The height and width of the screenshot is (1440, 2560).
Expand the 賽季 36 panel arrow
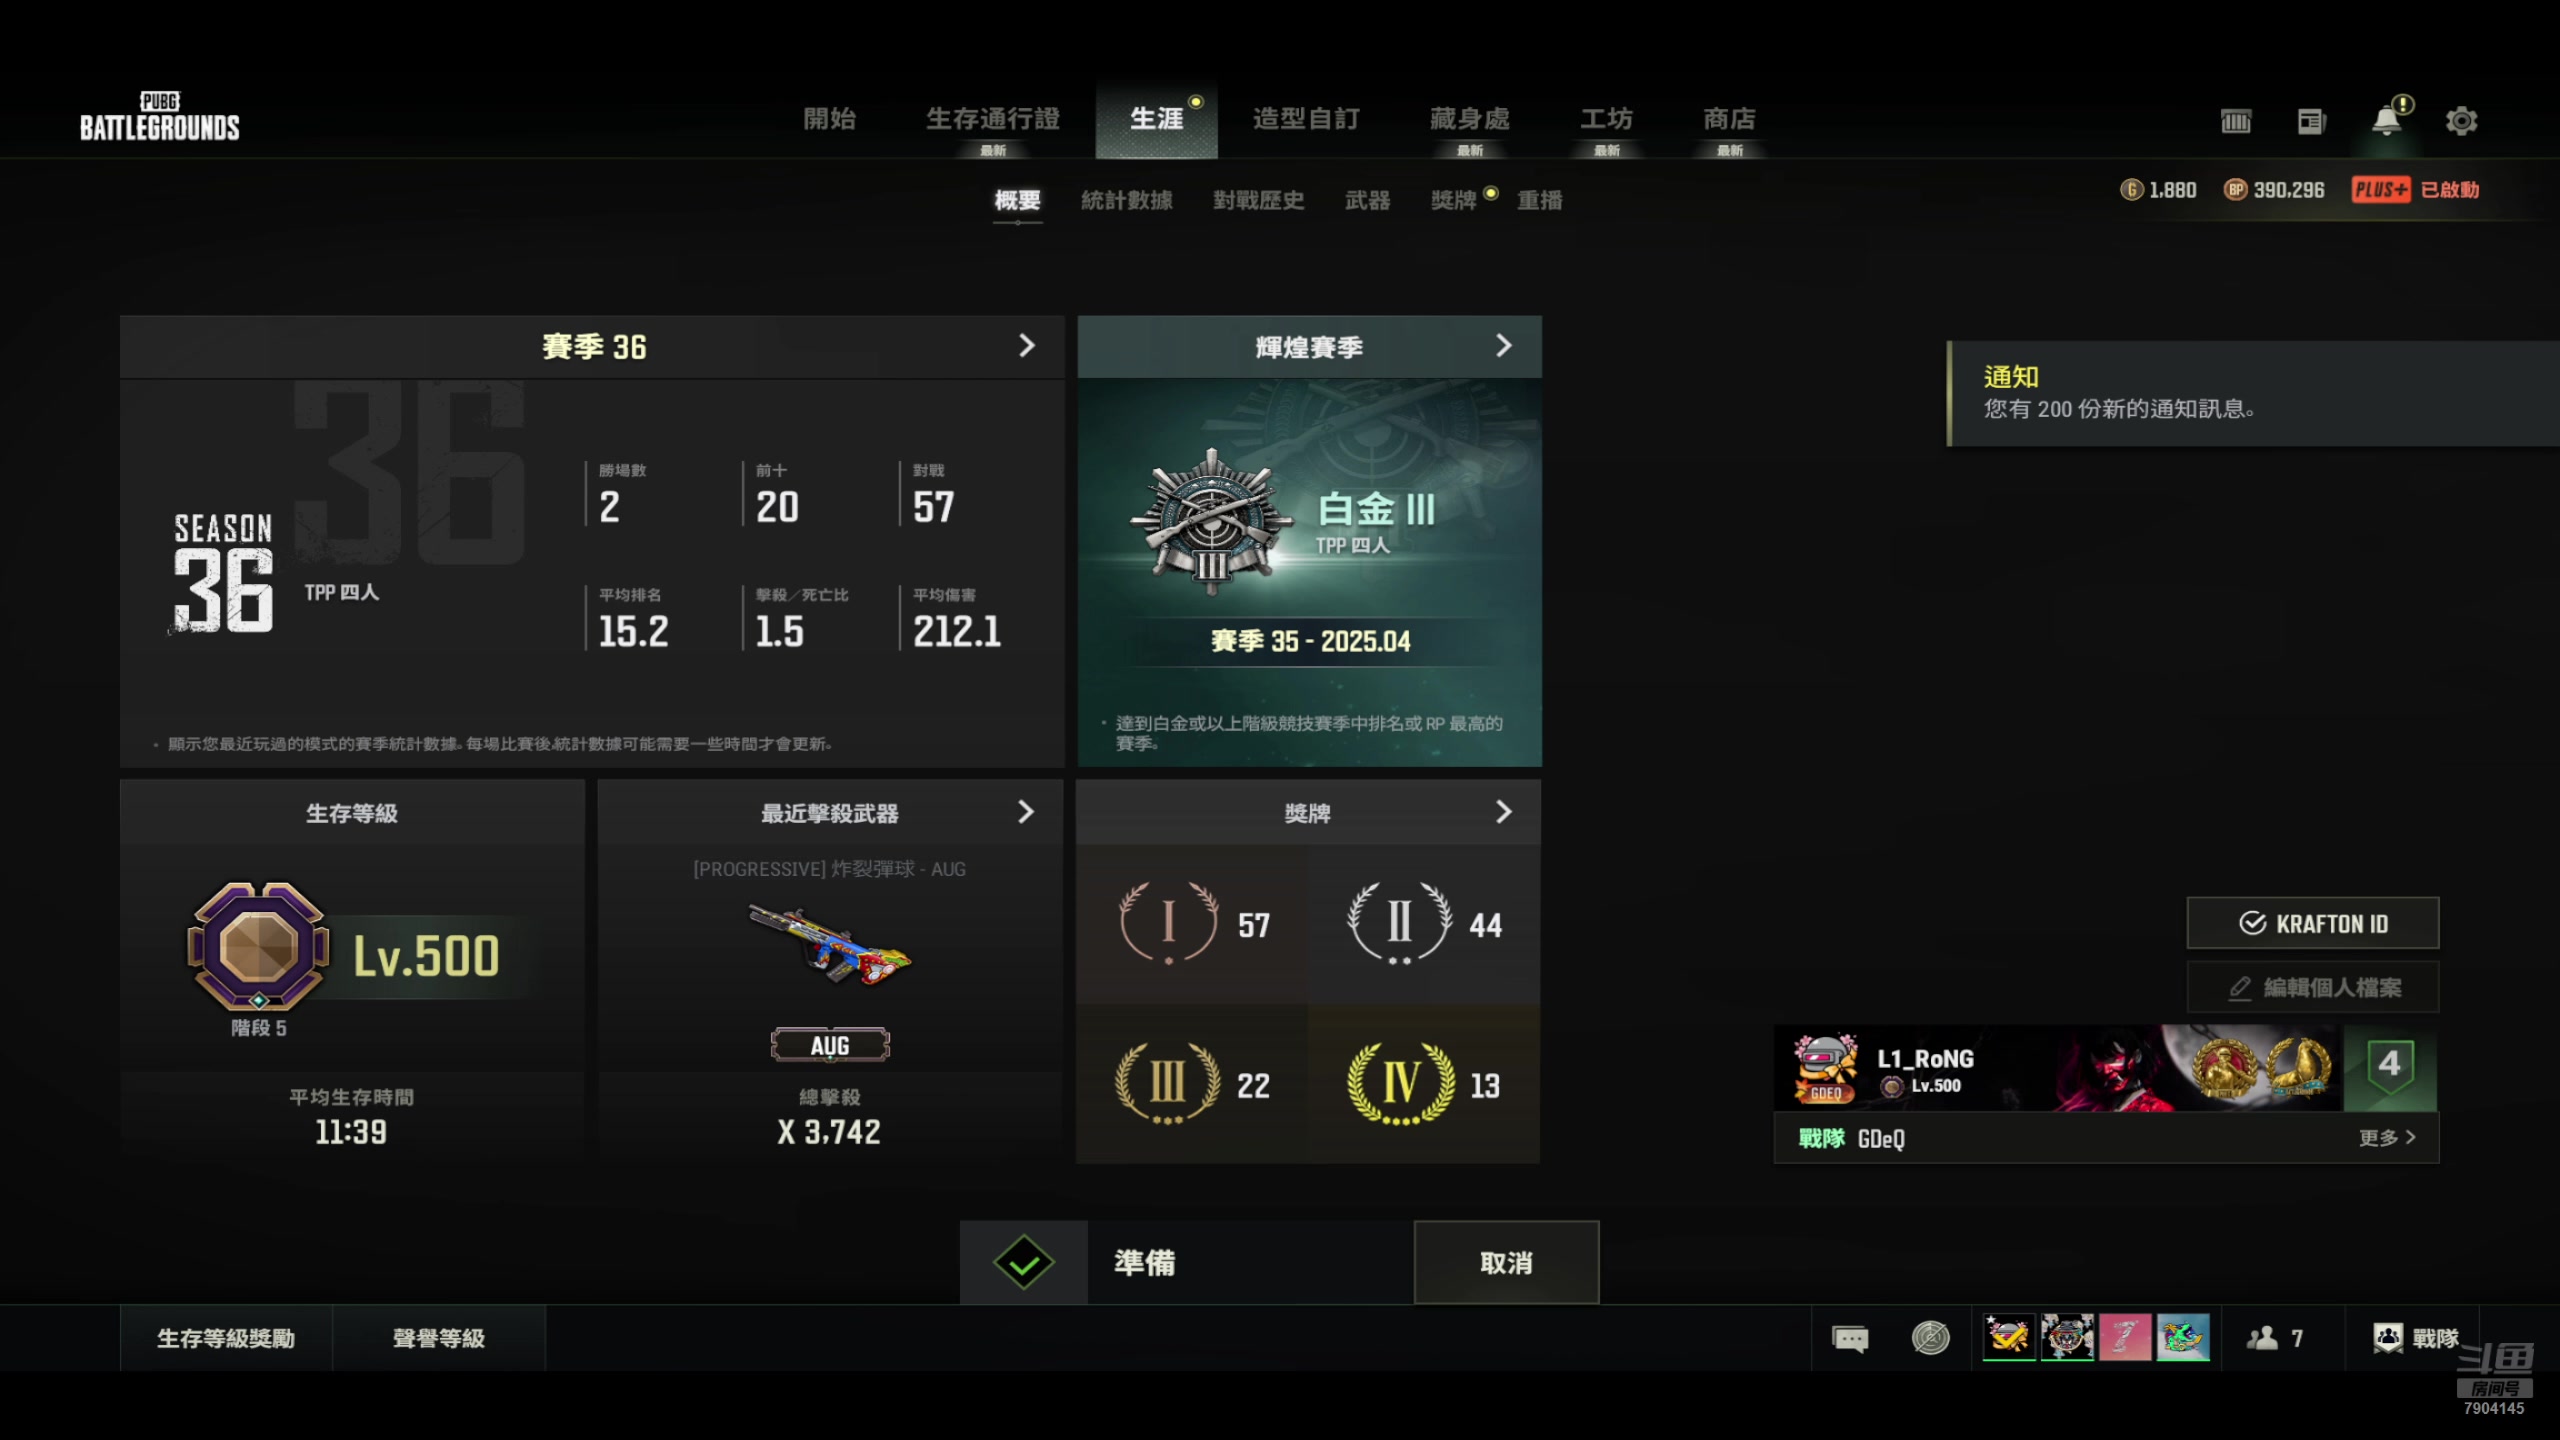(1026, 346)
